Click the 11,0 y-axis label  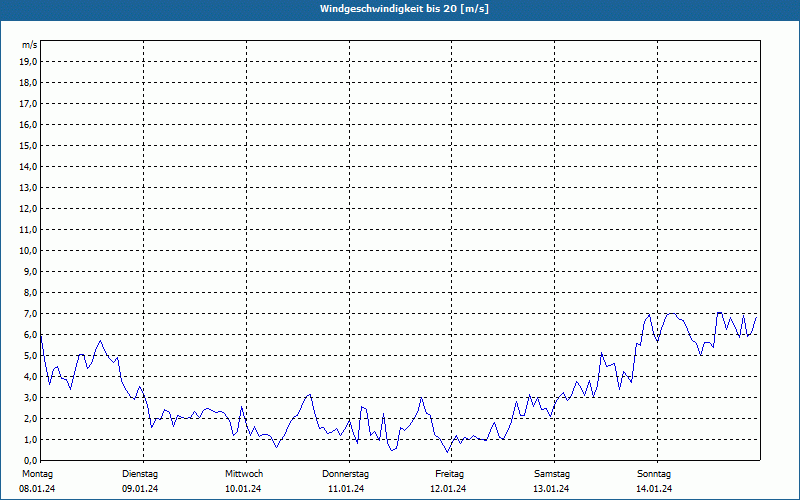28,230
